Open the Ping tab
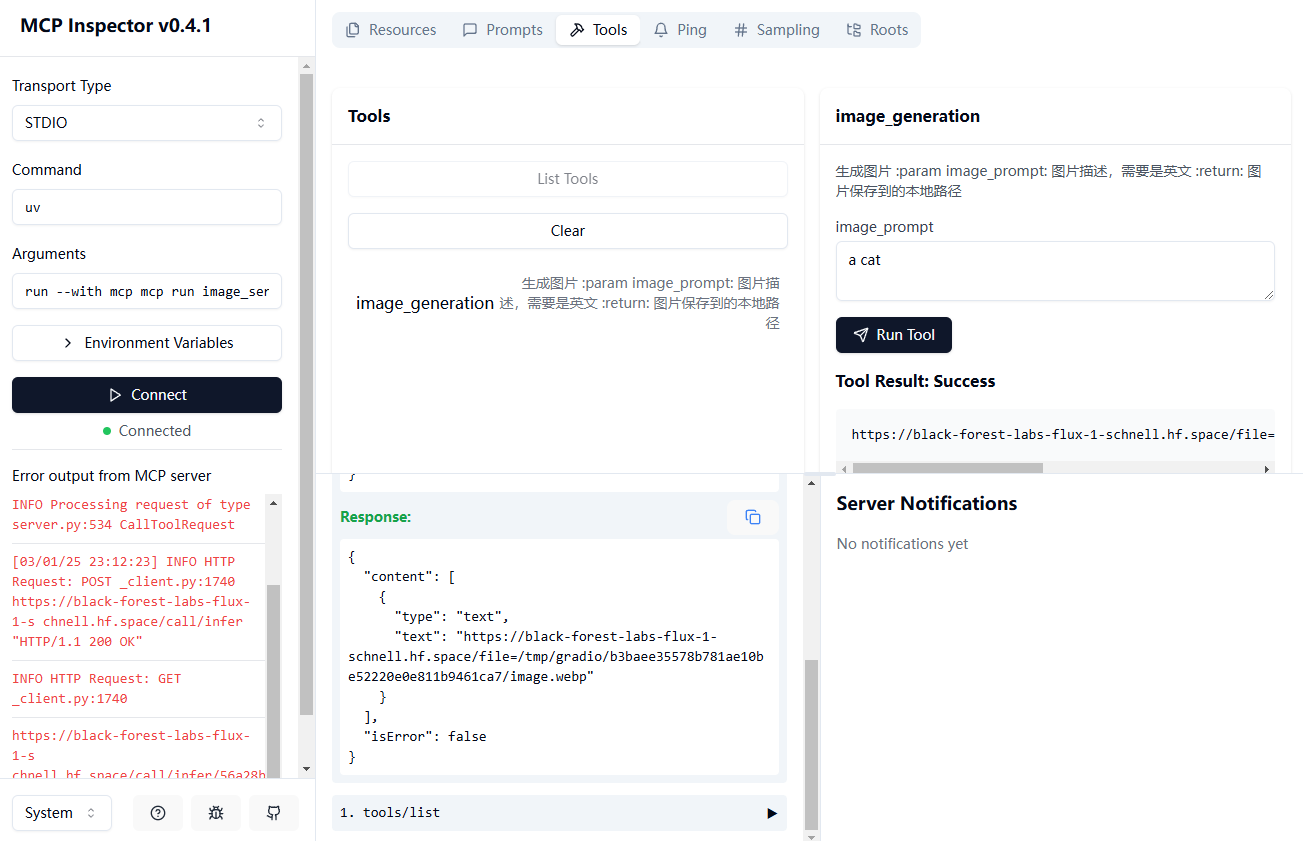 680,30
